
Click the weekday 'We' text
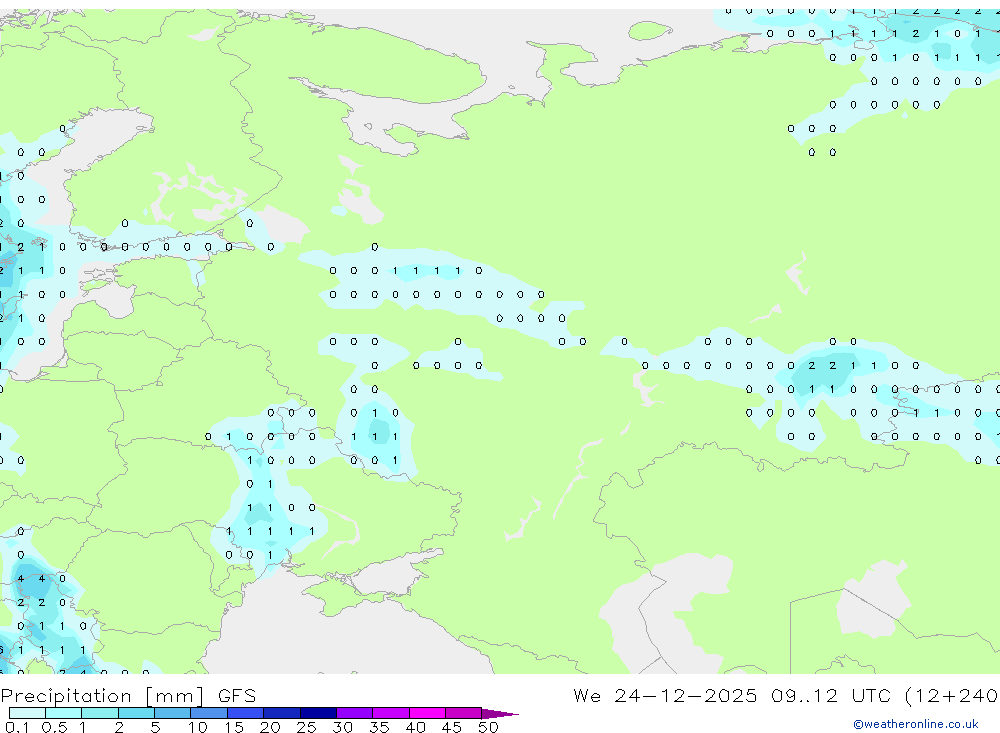(x=587, y=695)
